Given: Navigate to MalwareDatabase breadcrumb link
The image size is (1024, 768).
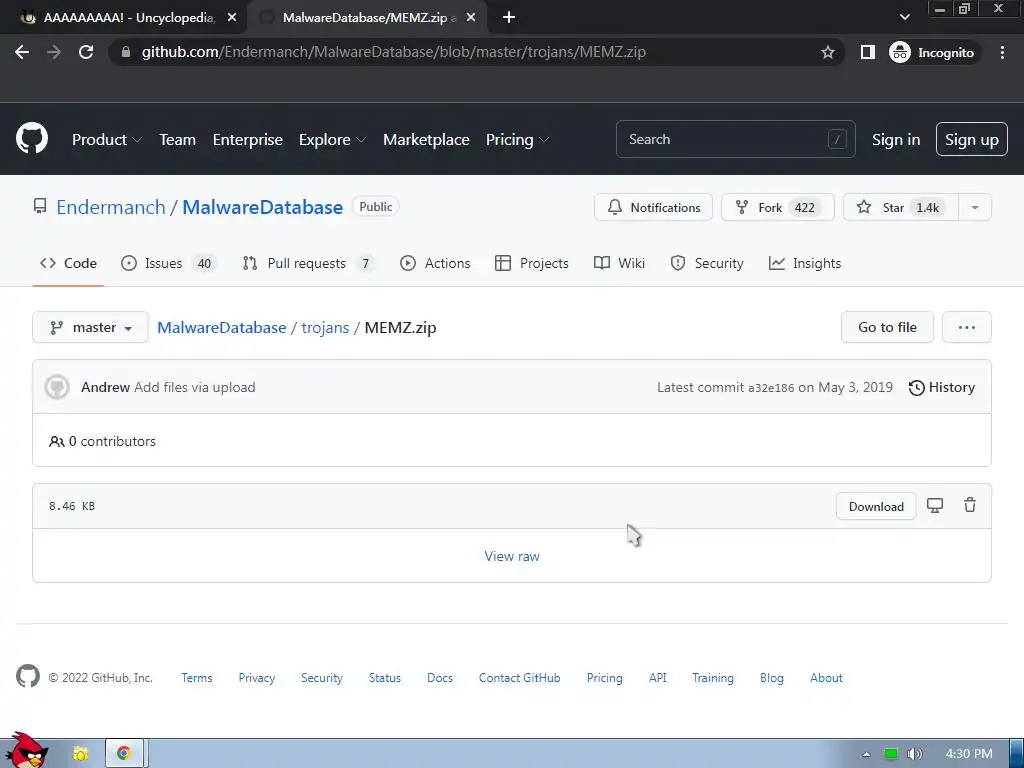Looking at the screenshot, I should pyautogui.click(x=221, y=327).
